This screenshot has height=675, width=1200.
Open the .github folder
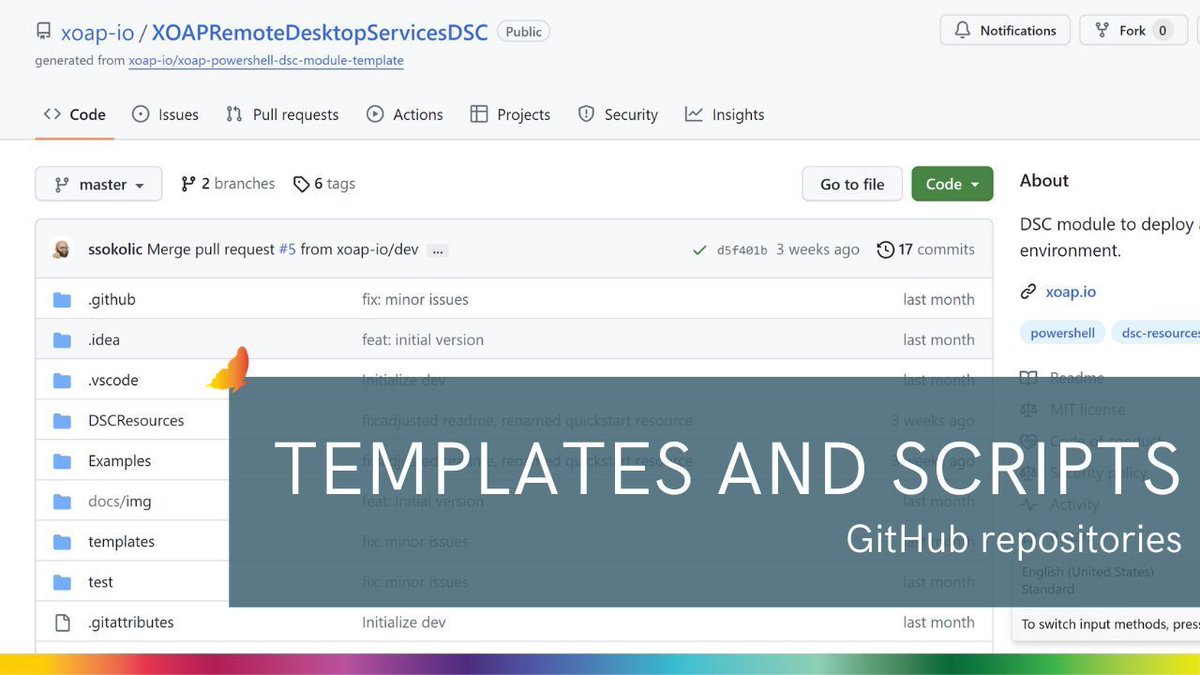point(112,299)
